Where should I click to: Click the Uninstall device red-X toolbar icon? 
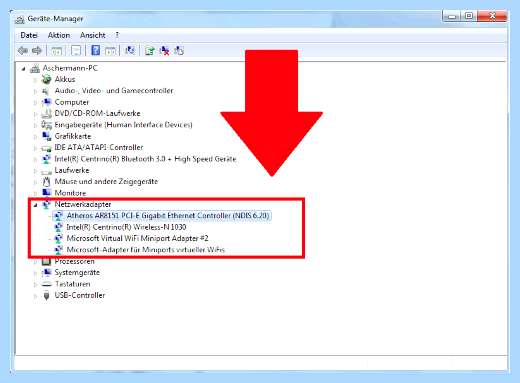click(164, 51)
